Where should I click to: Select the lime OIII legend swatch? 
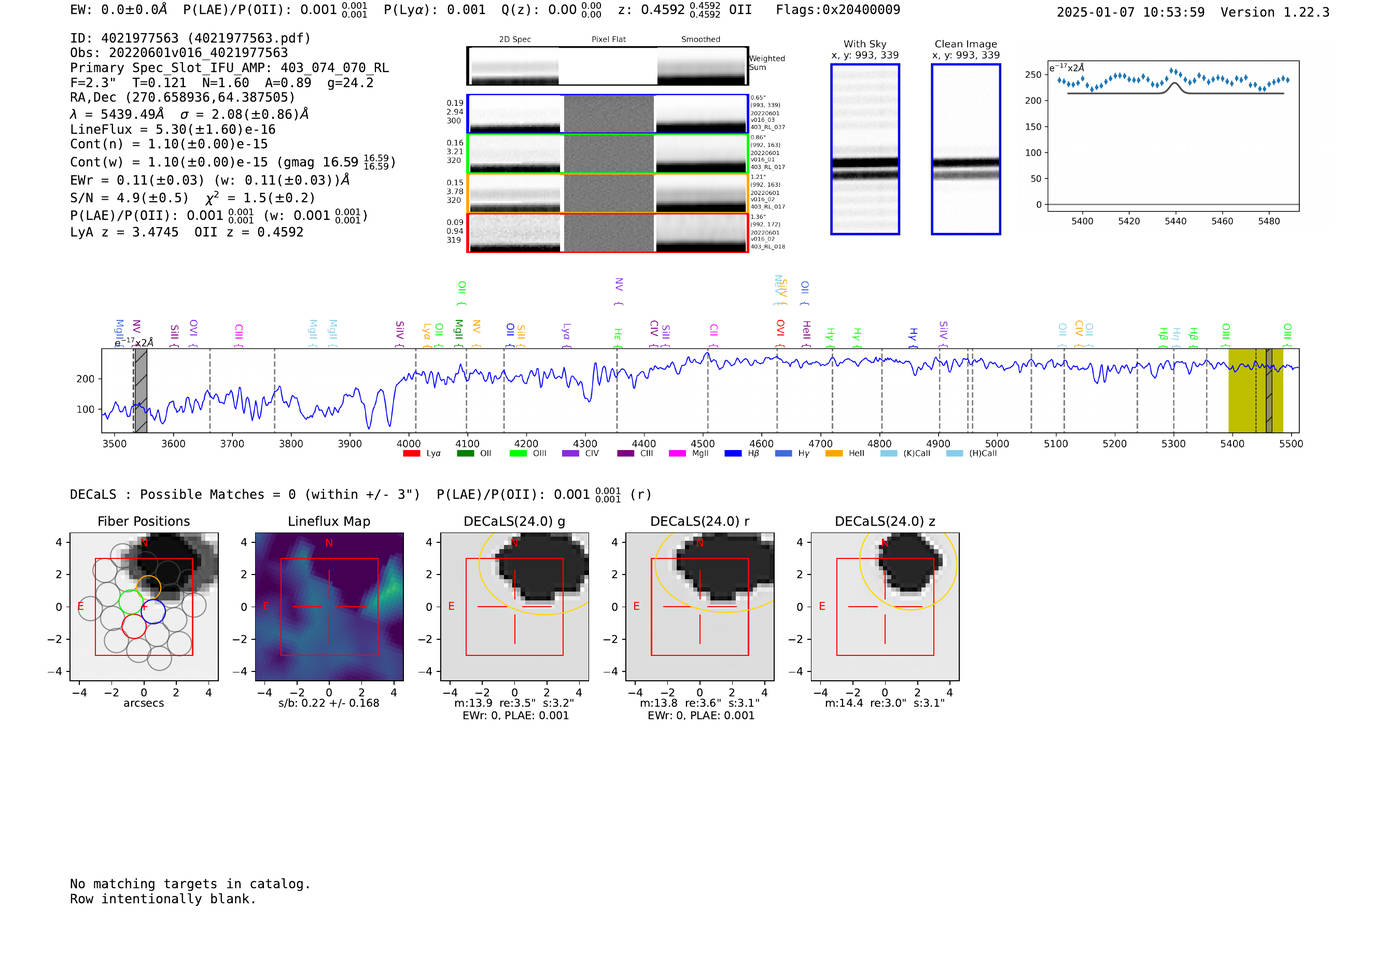518,454
